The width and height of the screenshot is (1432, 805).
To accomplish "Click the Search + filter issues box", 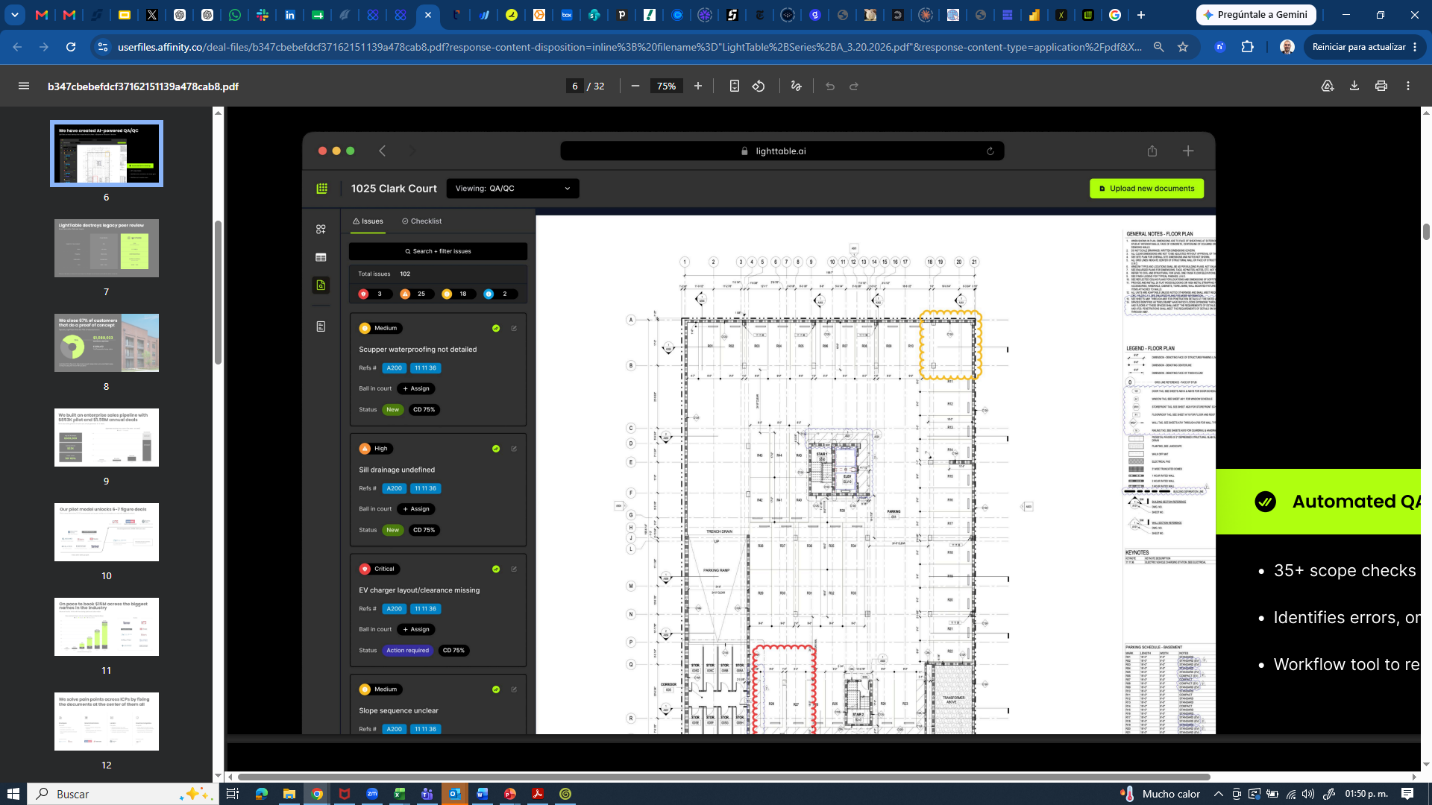I will (438, 251).
